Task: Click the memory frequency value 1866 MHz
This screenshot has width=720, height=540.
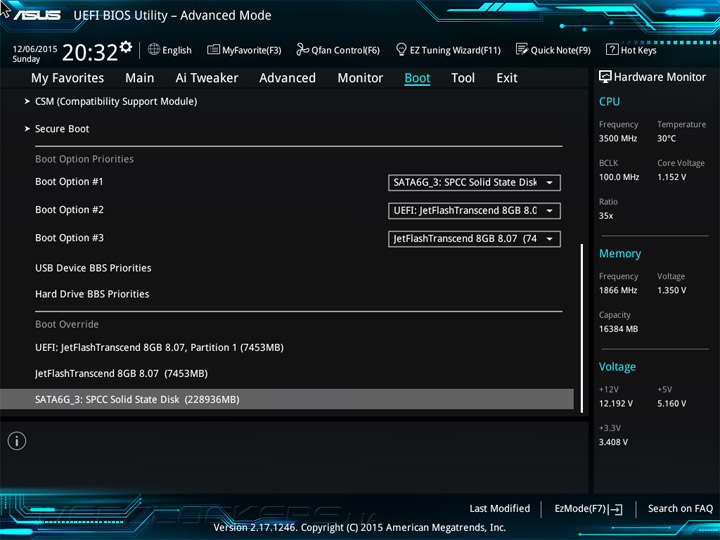Action: tap(618, 290)
